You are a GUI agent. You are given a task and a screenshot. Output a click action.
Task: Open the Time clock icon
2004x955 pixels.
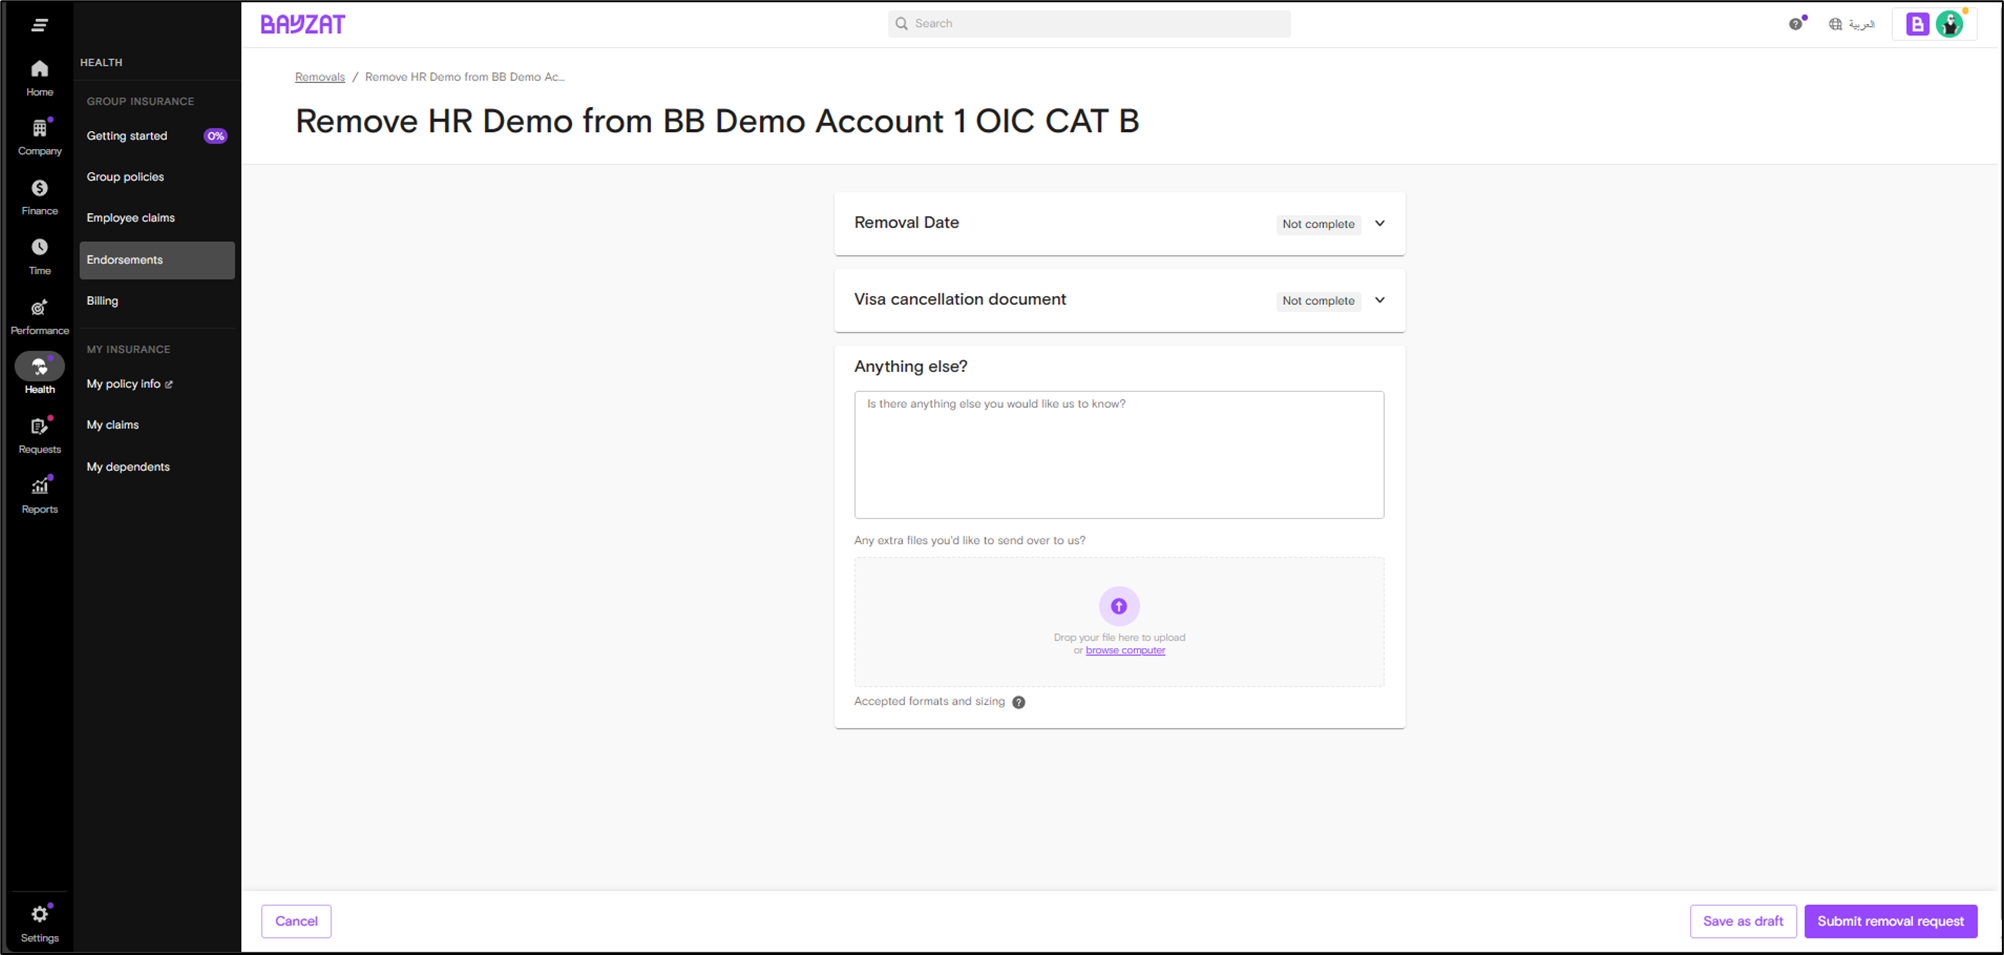[39, 248]
